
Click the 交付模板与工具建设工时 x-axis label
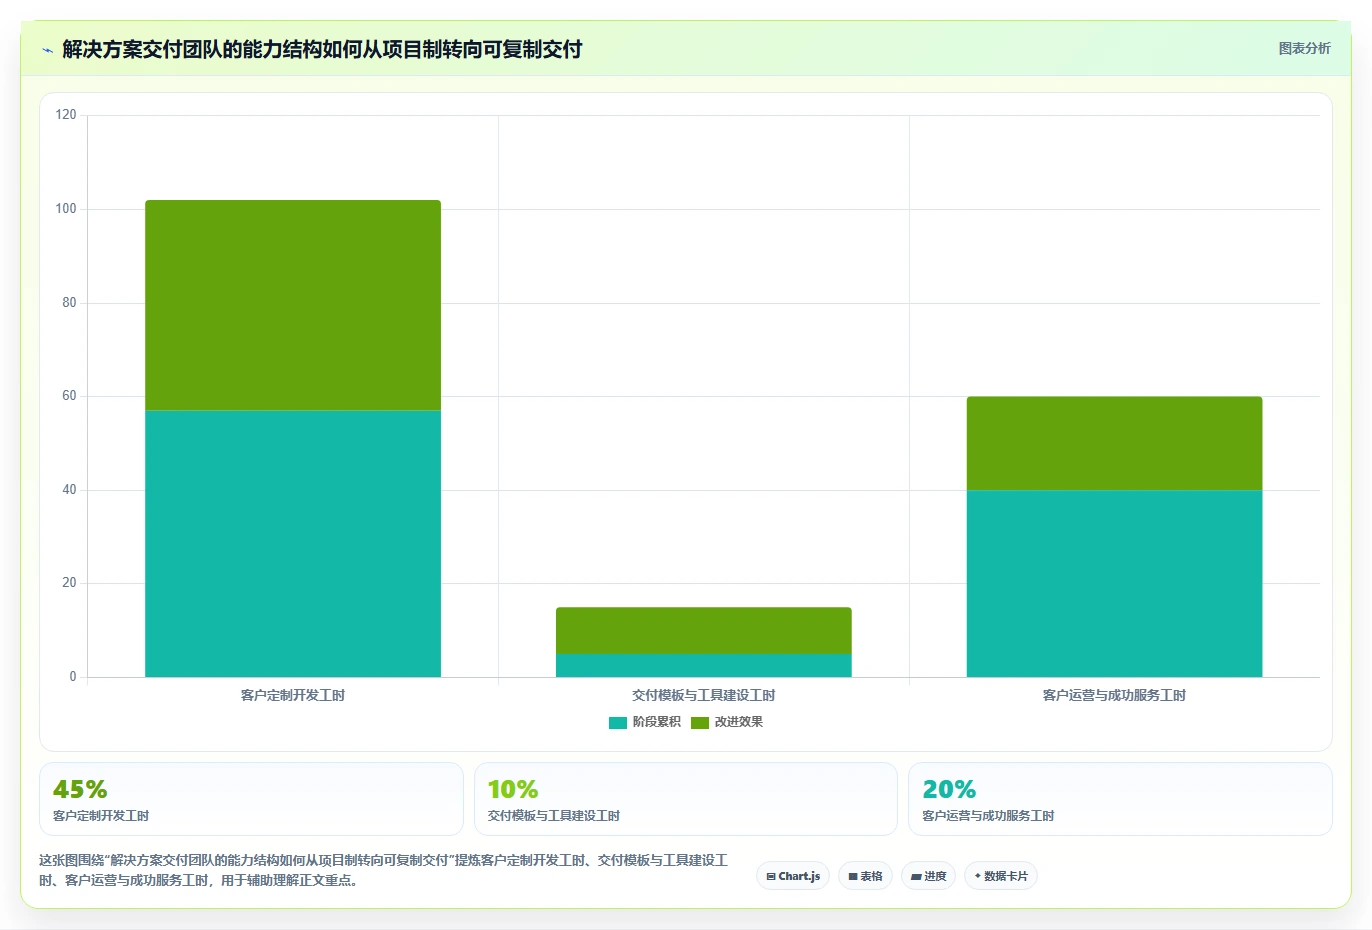click(x=704, y=695)
